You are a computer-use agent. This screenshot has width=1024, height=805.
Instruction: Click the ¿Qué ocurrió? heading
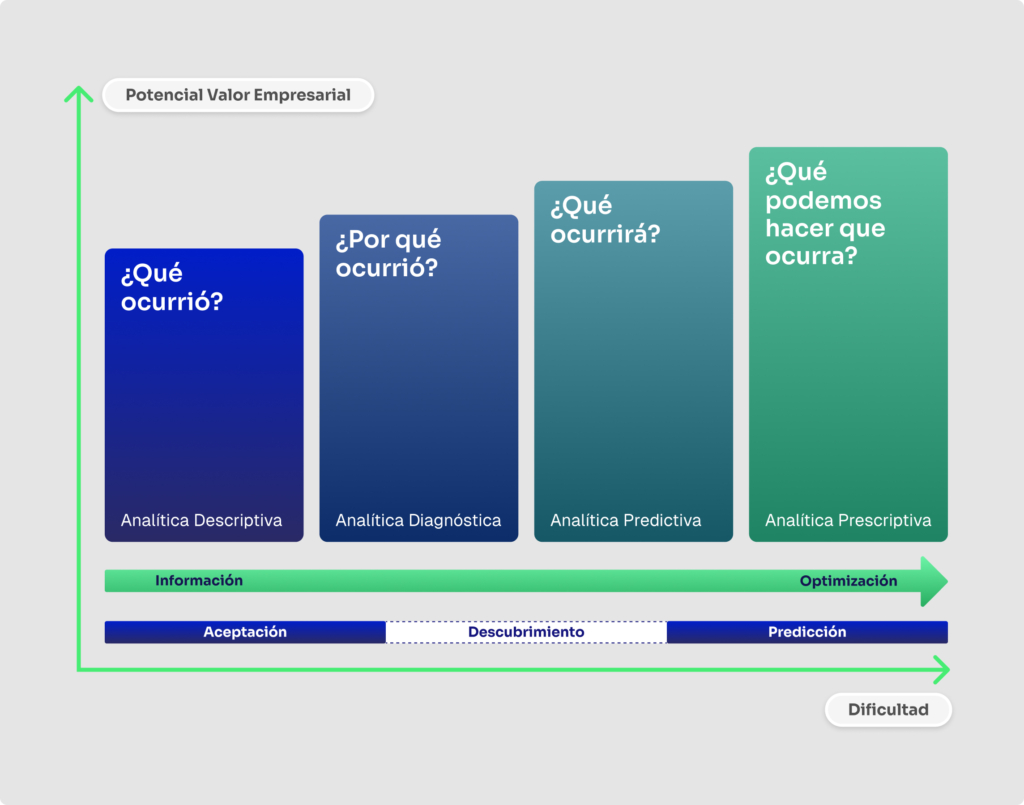pyautogui.click(x=172, y=288)
